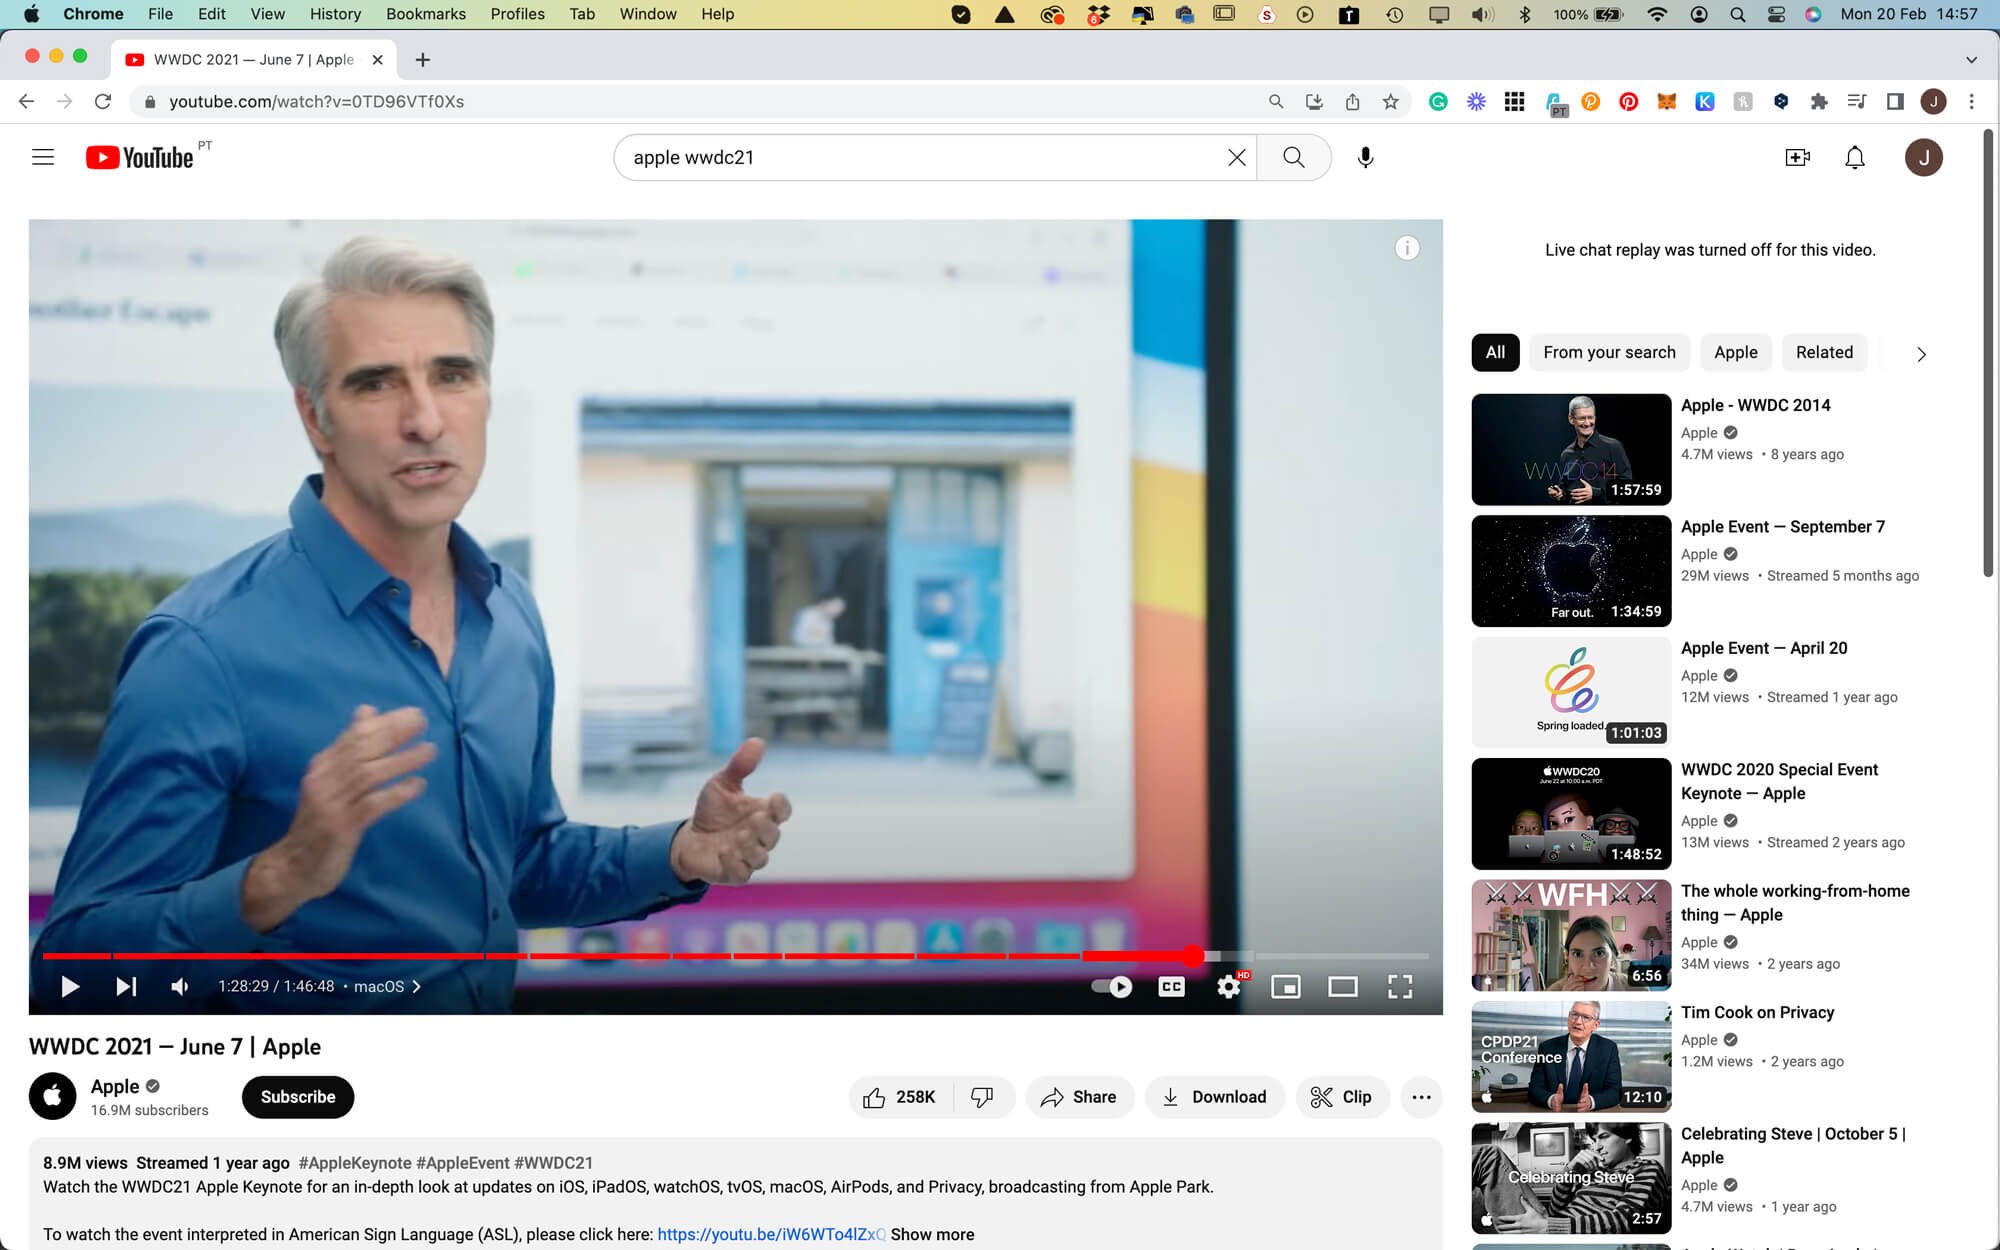Screen dimensions: 2000x1250
Task: Reload the current page
Action: 102,101
